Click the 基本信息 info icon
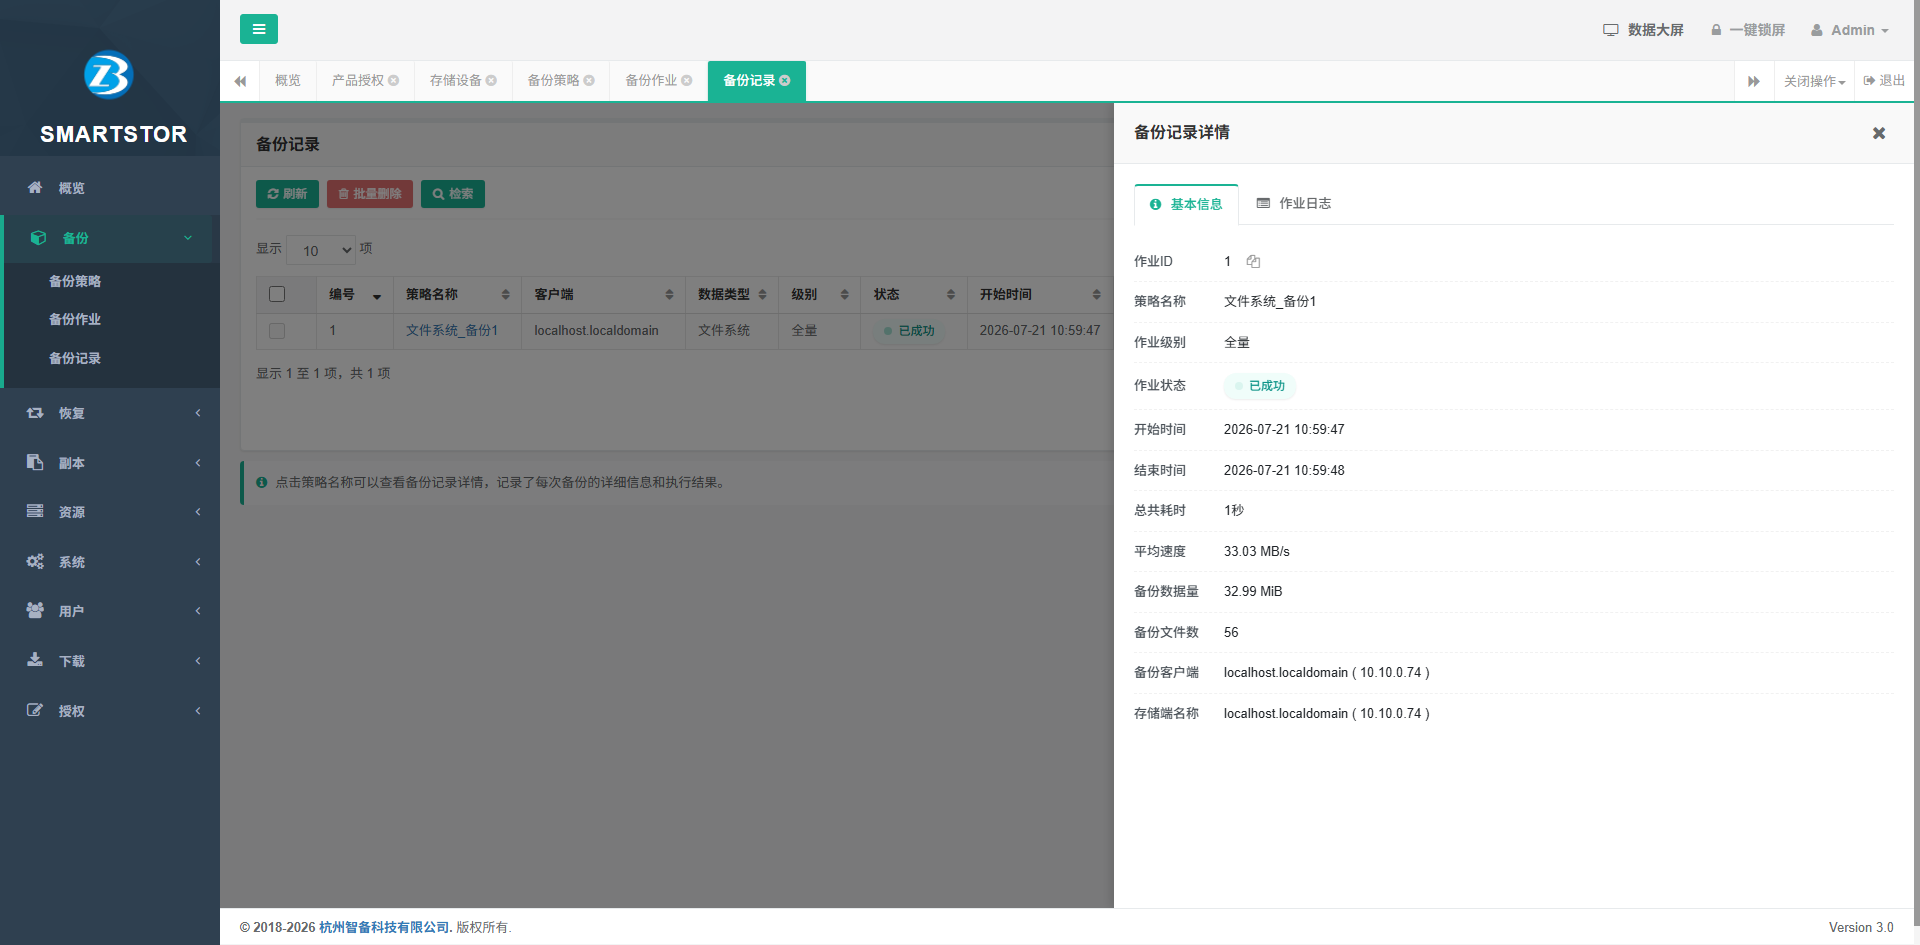Image resolution: width=1920 pixels, height=945 pixels. click(x=1156, y=204)
